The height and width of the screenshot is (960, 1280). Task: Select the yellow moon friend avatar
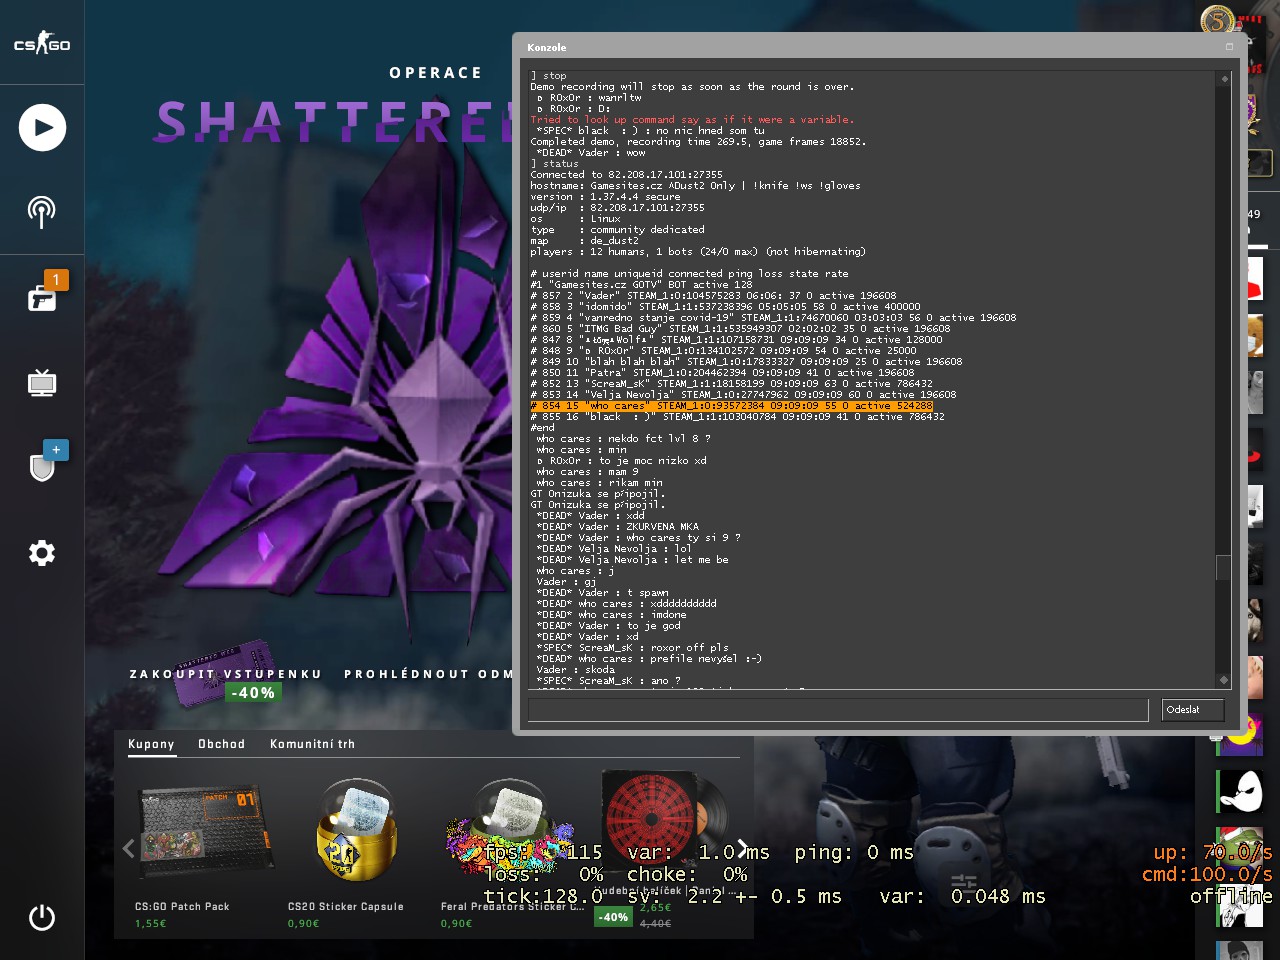click(x=1240, y=733)
